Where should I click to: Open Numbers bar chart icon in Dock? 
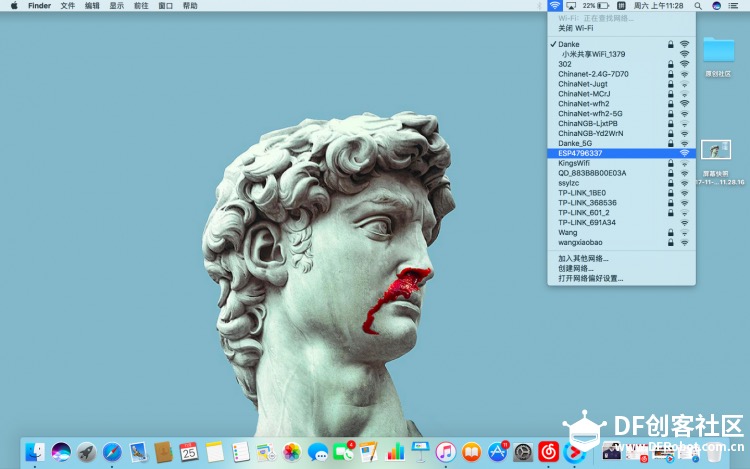(x=395, y=452)
